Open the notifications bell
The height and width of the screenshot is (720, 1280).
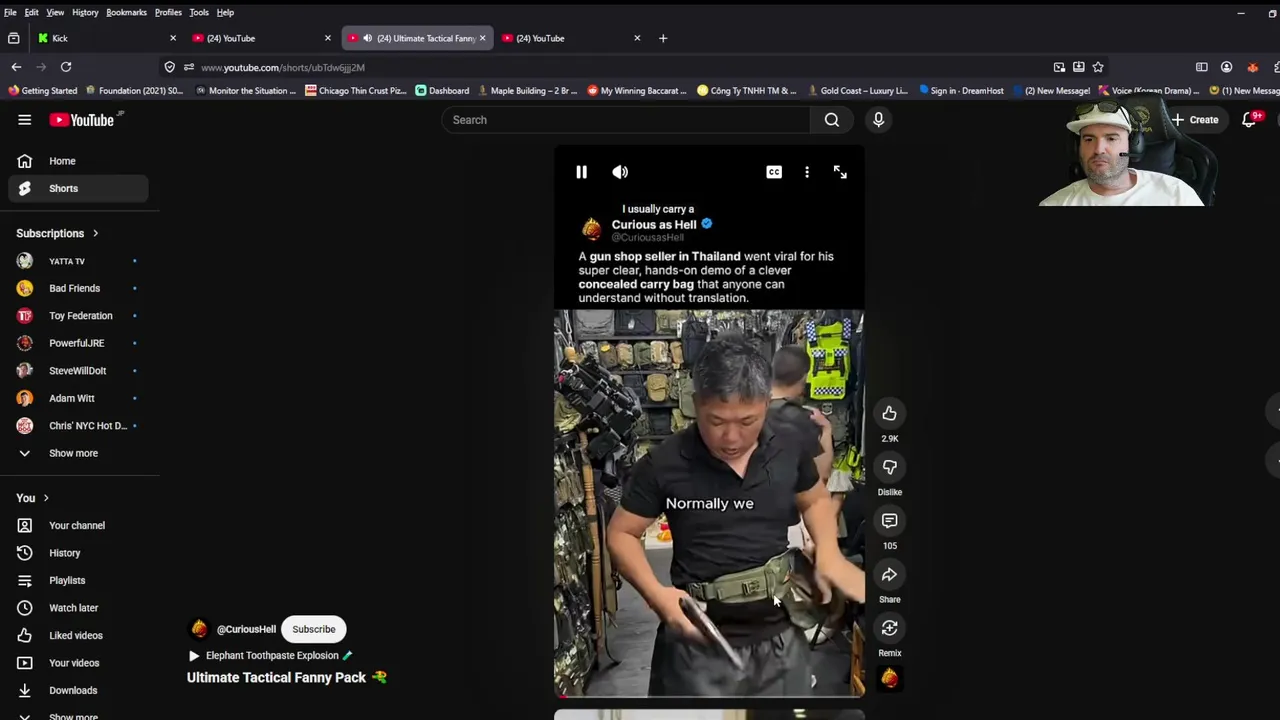coord(1250,120)
